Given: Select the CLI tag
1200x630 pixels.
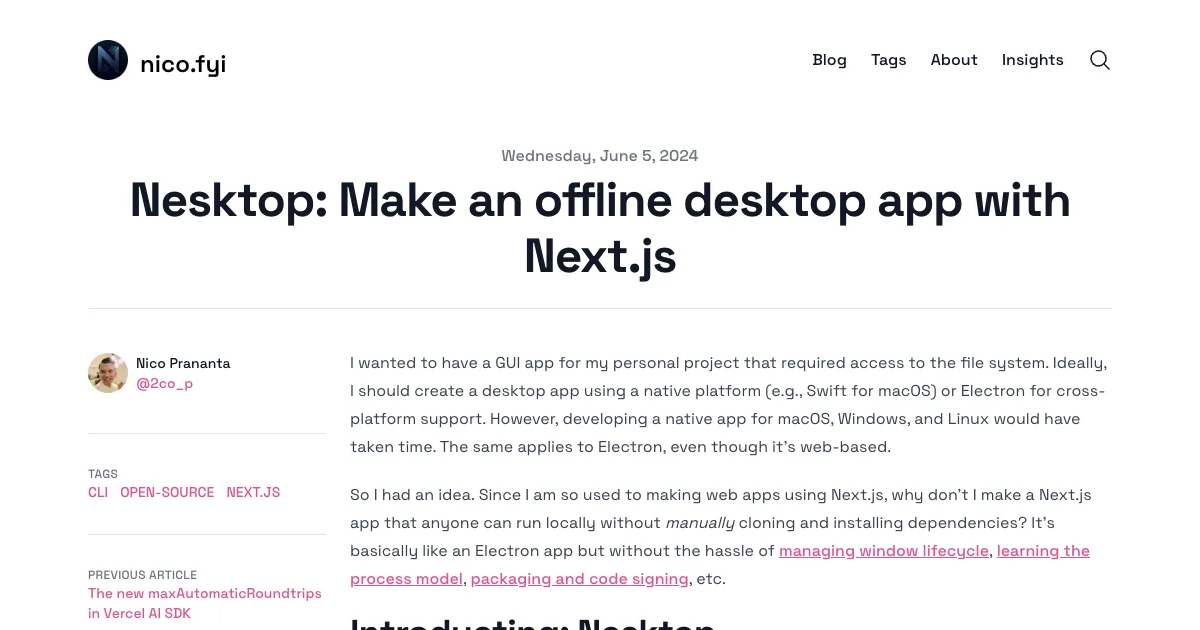Looking at the screenshot, I should 98,492.
